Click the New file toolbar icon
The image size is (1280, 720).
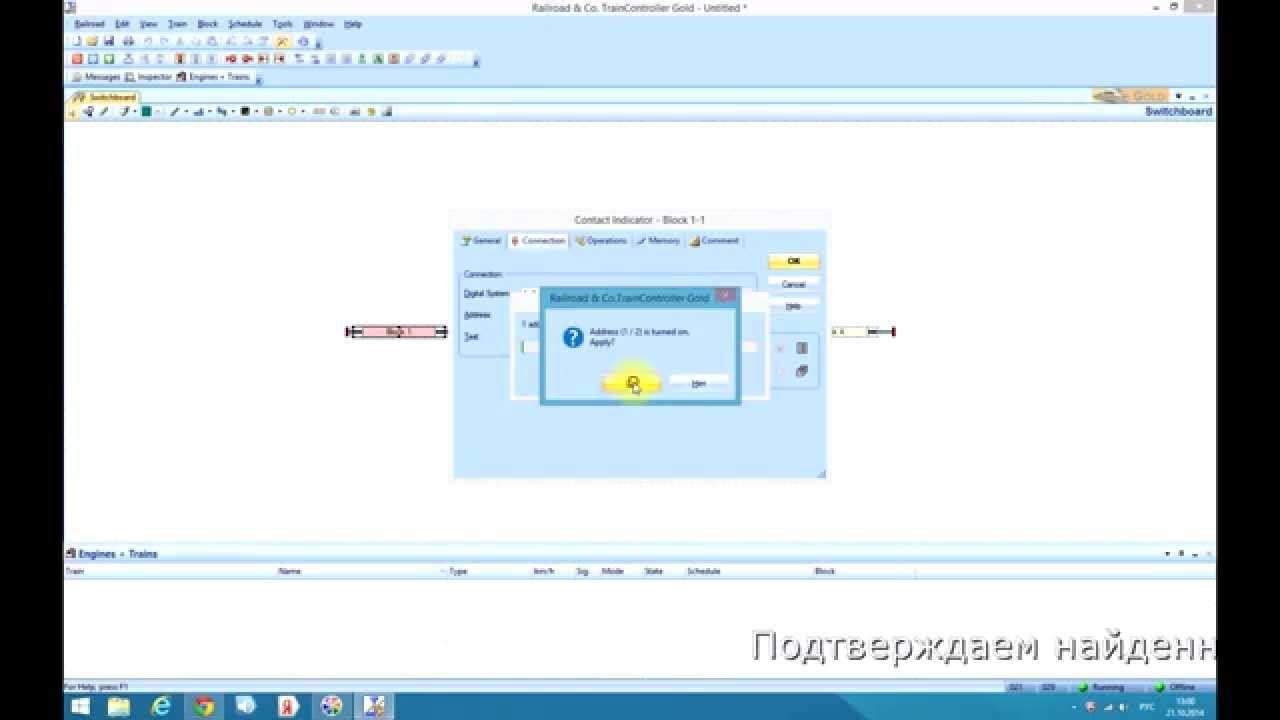pos(77,42)
